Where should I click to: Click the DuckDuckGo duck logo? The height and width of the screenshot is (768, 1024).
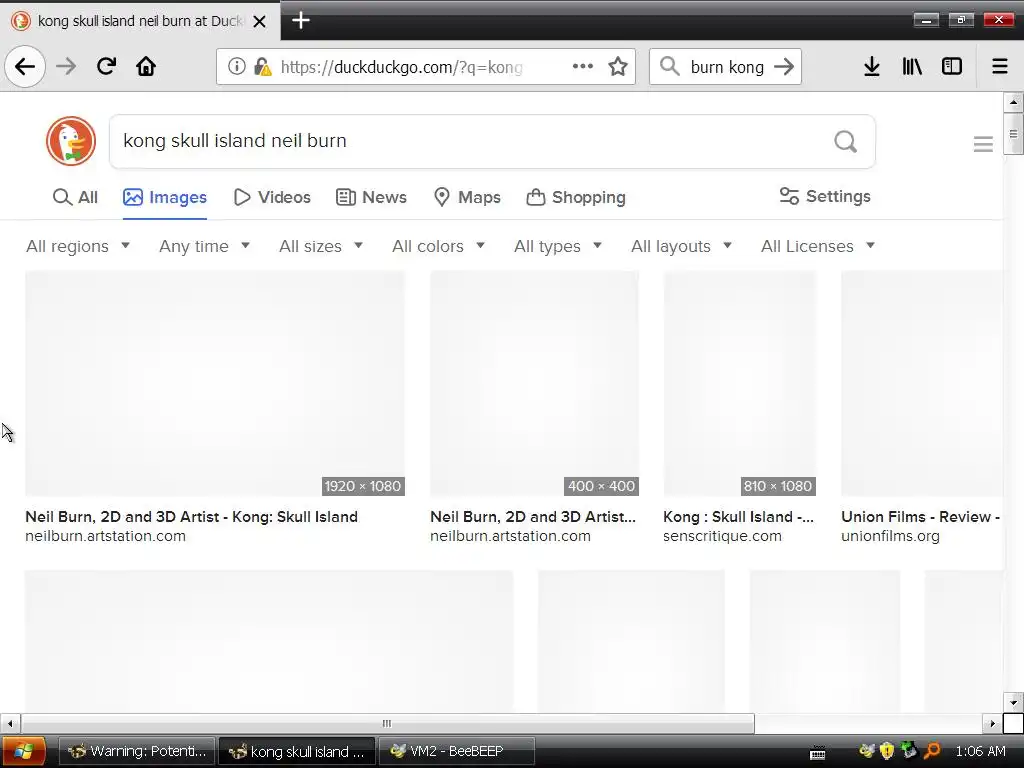click(x=71, y=141)
